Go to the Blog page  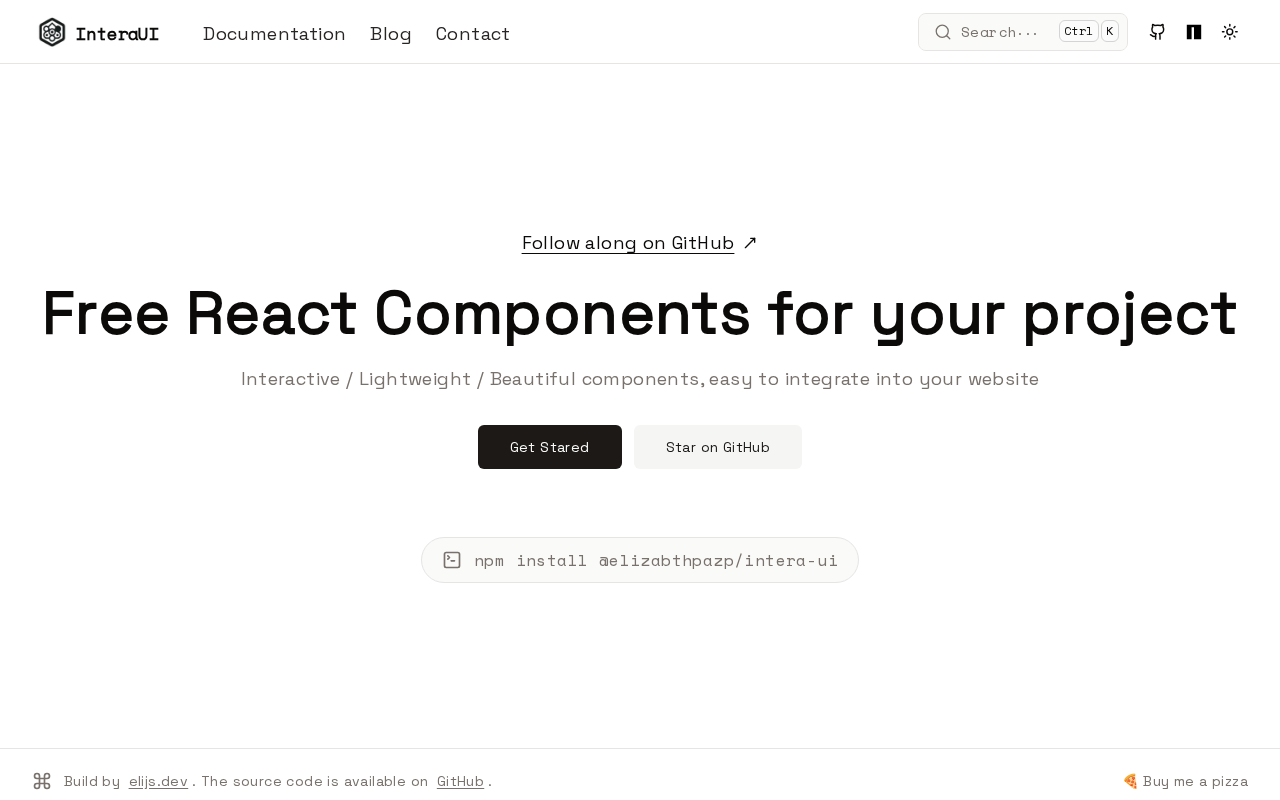[x=391, y=34]
